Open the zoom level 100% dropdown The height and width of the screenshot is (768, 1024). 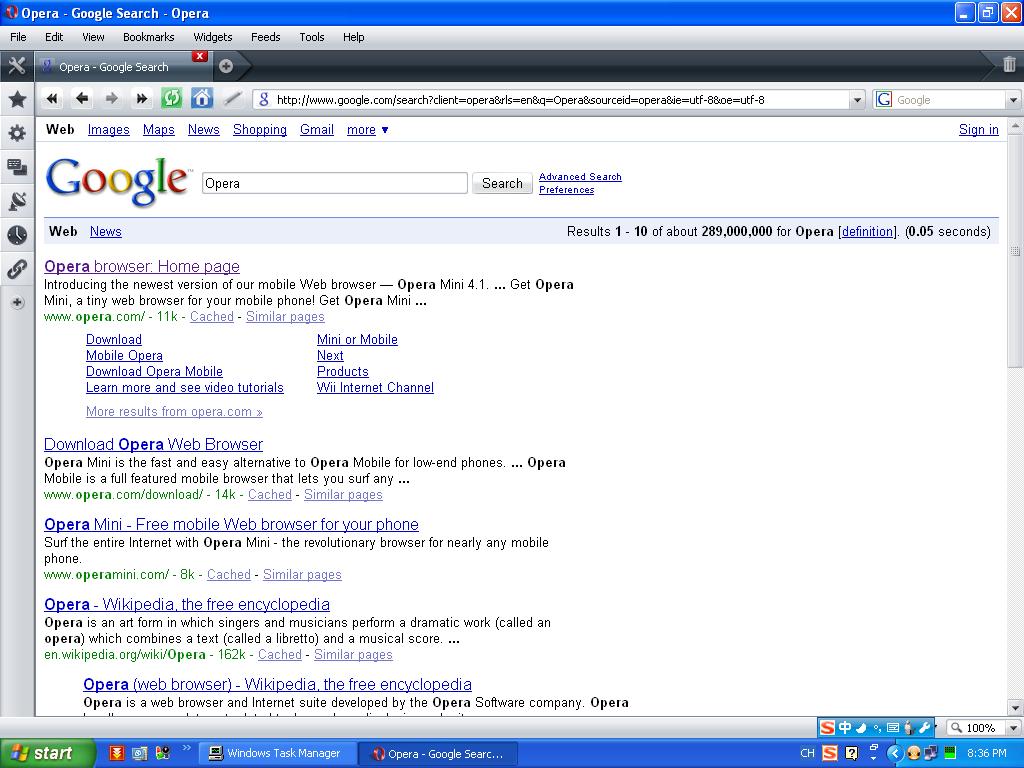(1013, 728)
